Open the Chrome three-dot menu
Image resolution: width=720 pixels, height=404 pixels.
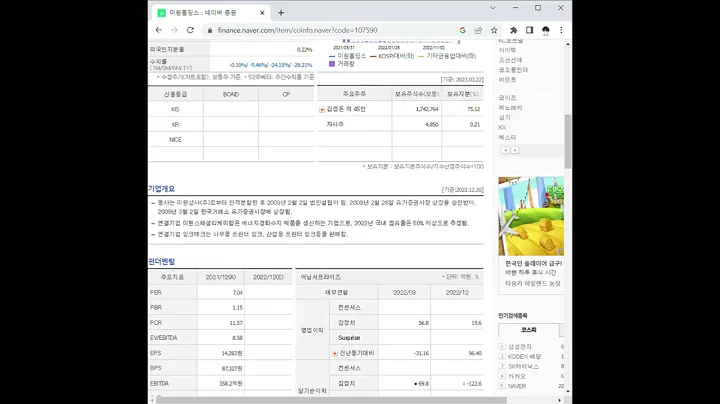(561, 30)
